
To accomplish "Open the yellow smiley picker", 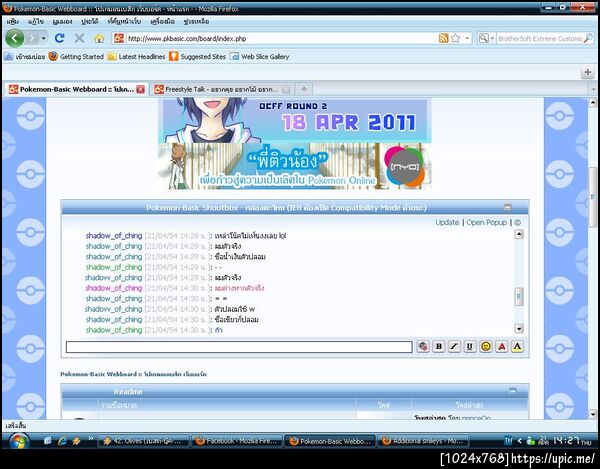I will point(486,347).
